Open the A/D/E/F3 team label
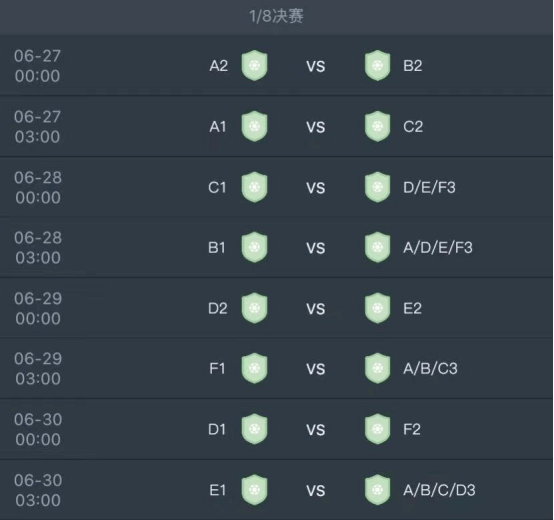Viewport: 554px width, 520px height. point(438,248)
